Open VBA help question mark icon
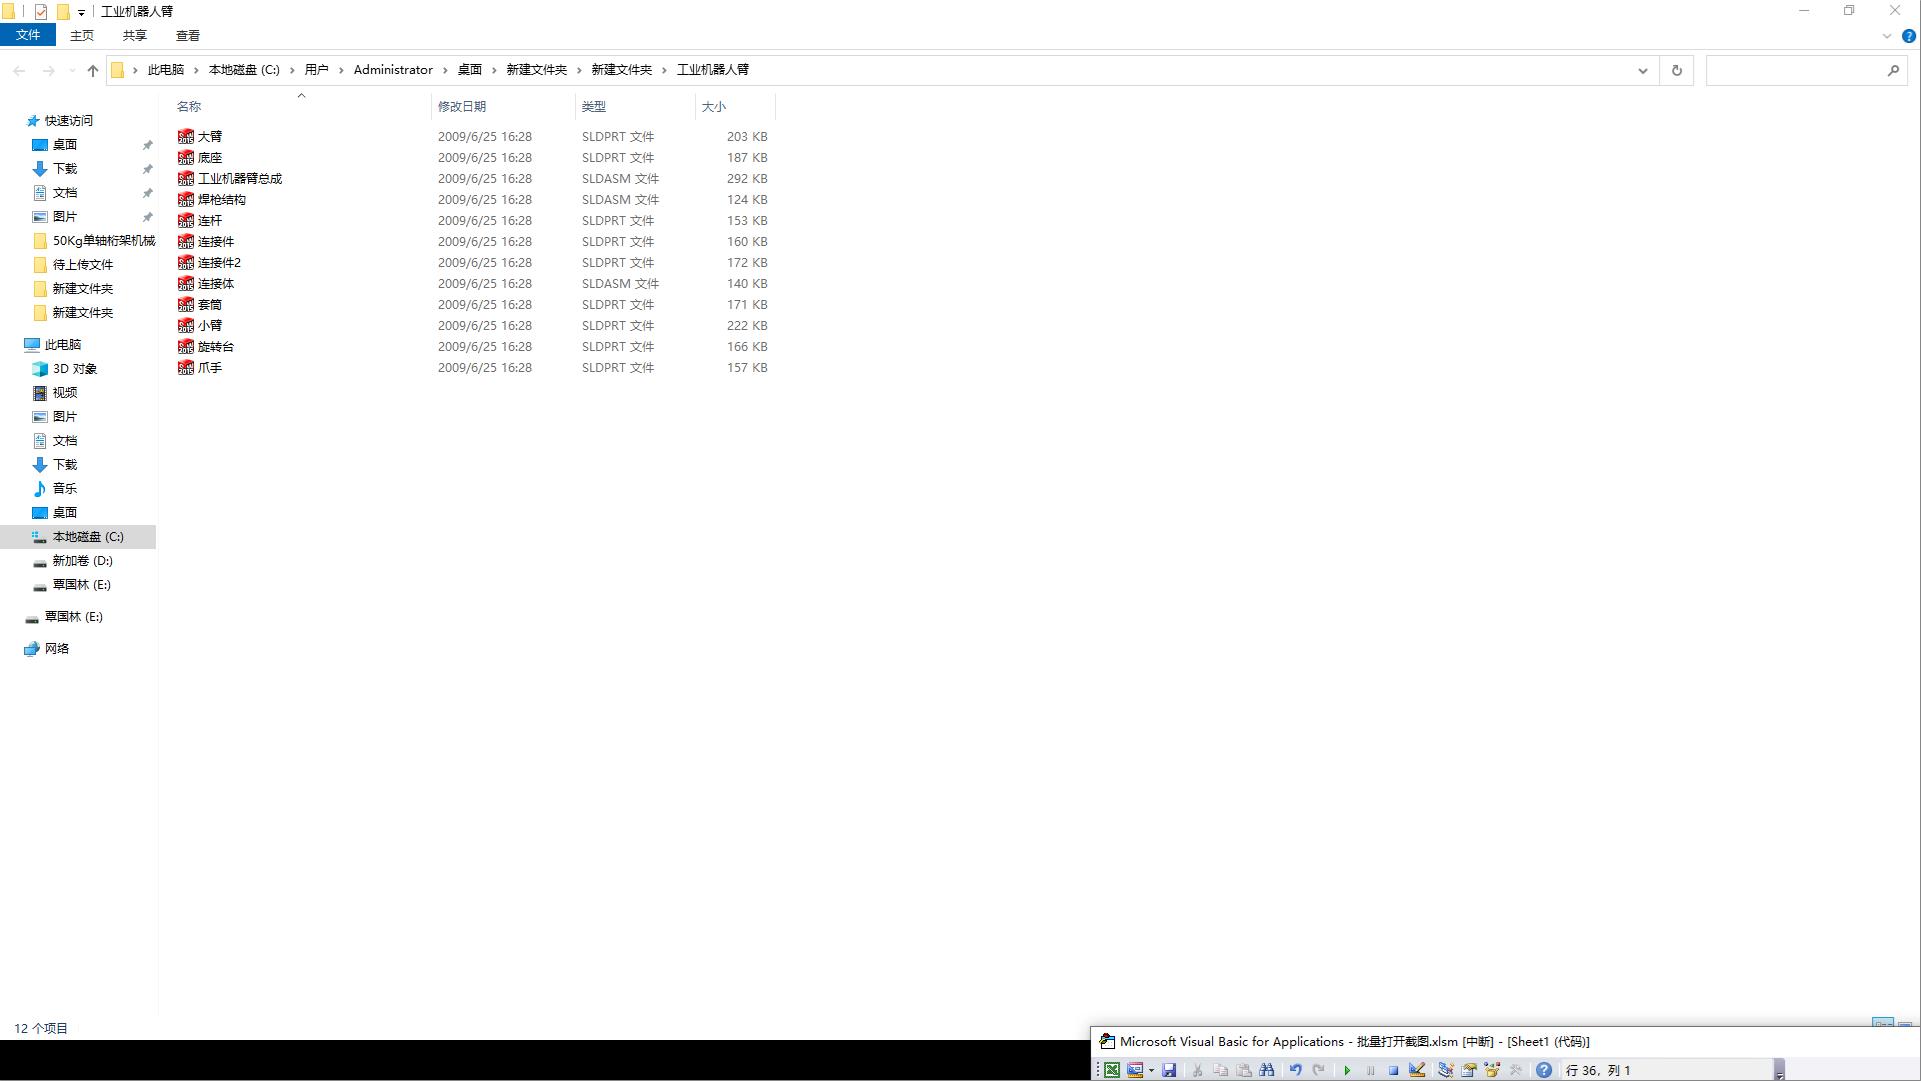Image resolution: width=1921 pixels, height=1081 pixels. click(1544, 1070)
